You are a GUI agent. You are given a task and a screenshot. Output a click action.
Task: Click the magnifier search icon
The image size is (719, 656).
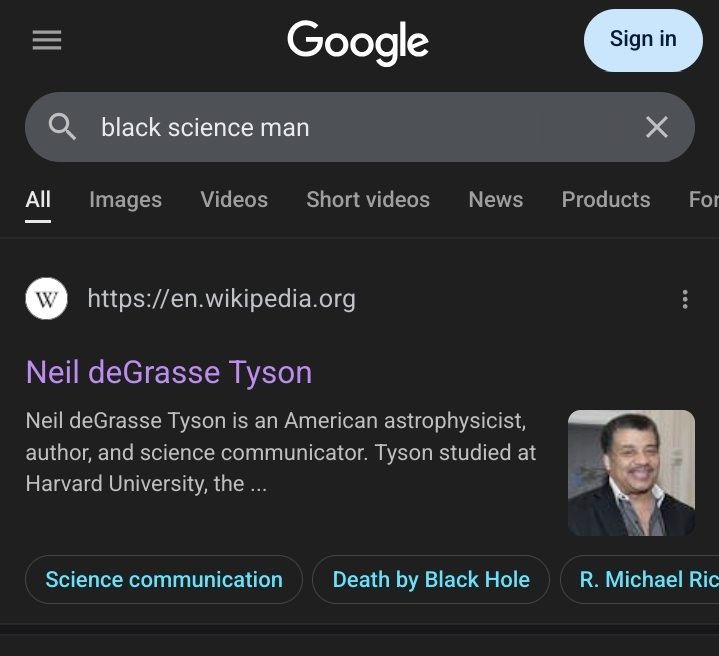62,127
